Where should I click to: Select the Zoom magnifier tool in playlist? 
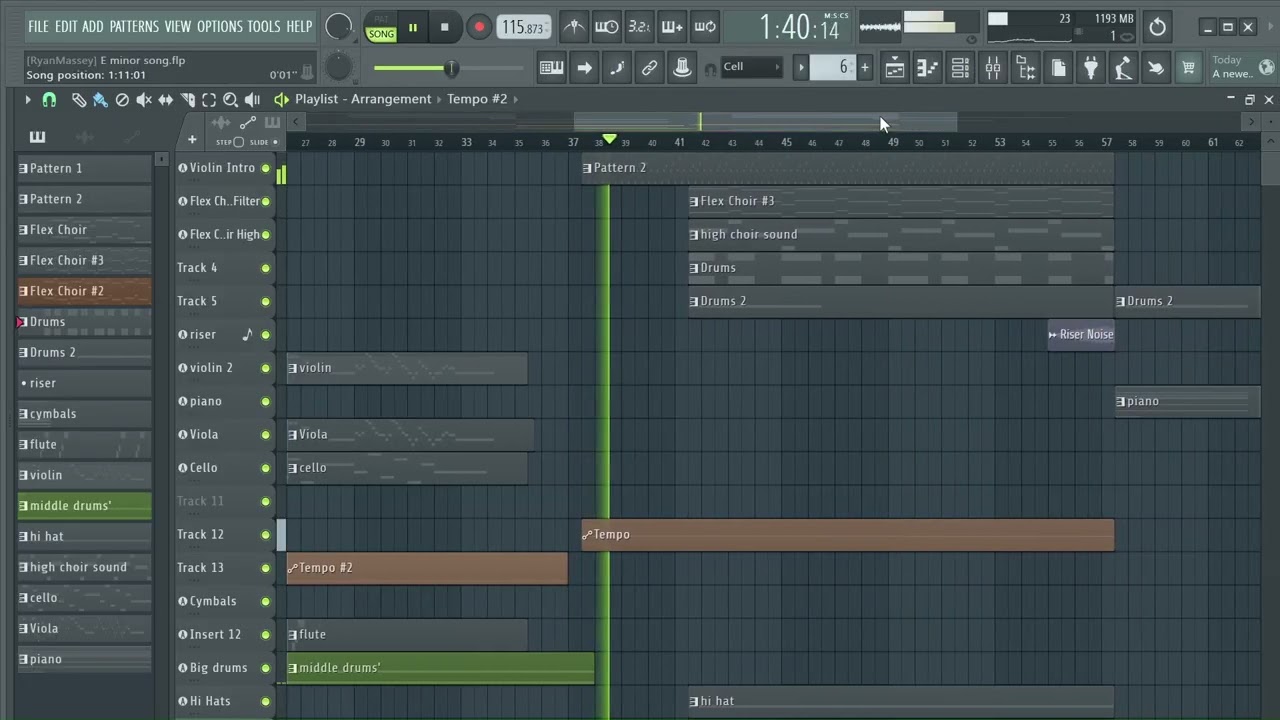pos(230,100)
